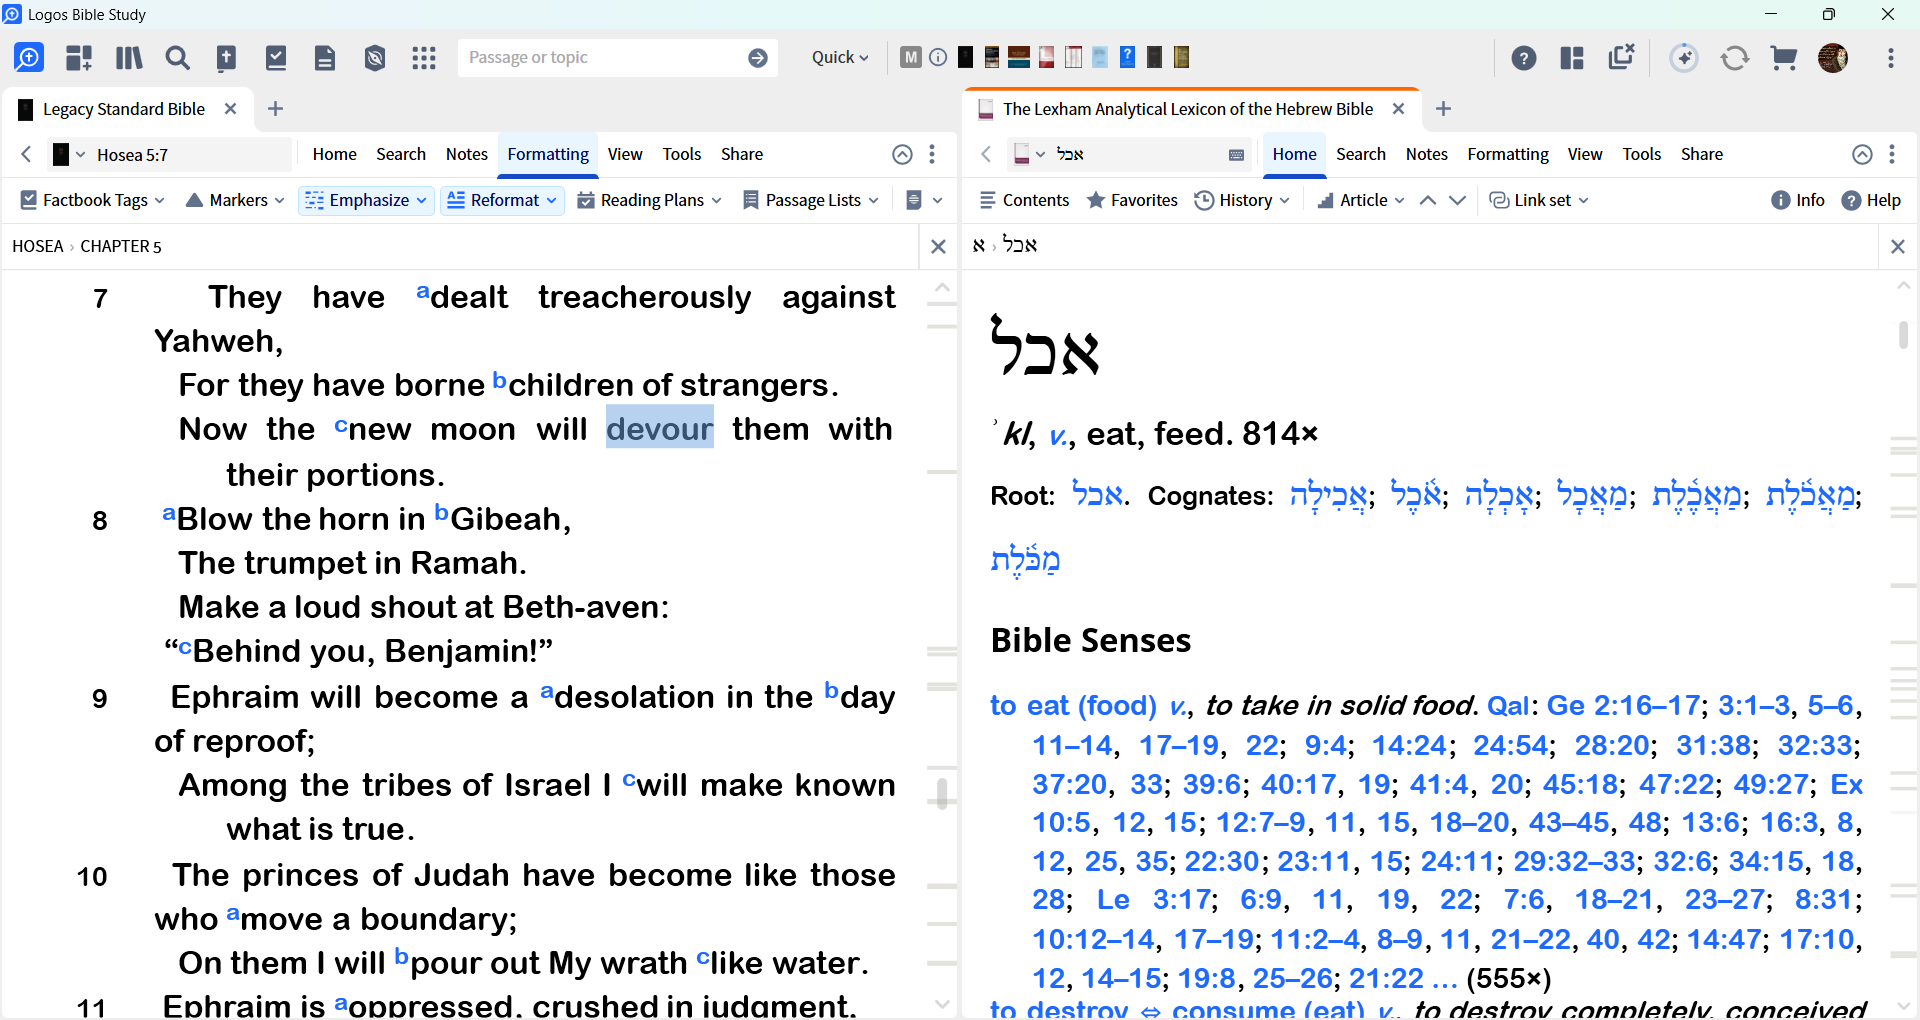Open the main Help question-mark icon
The height and width of the screenshot is (1020, 1920).
(1524, 58)
